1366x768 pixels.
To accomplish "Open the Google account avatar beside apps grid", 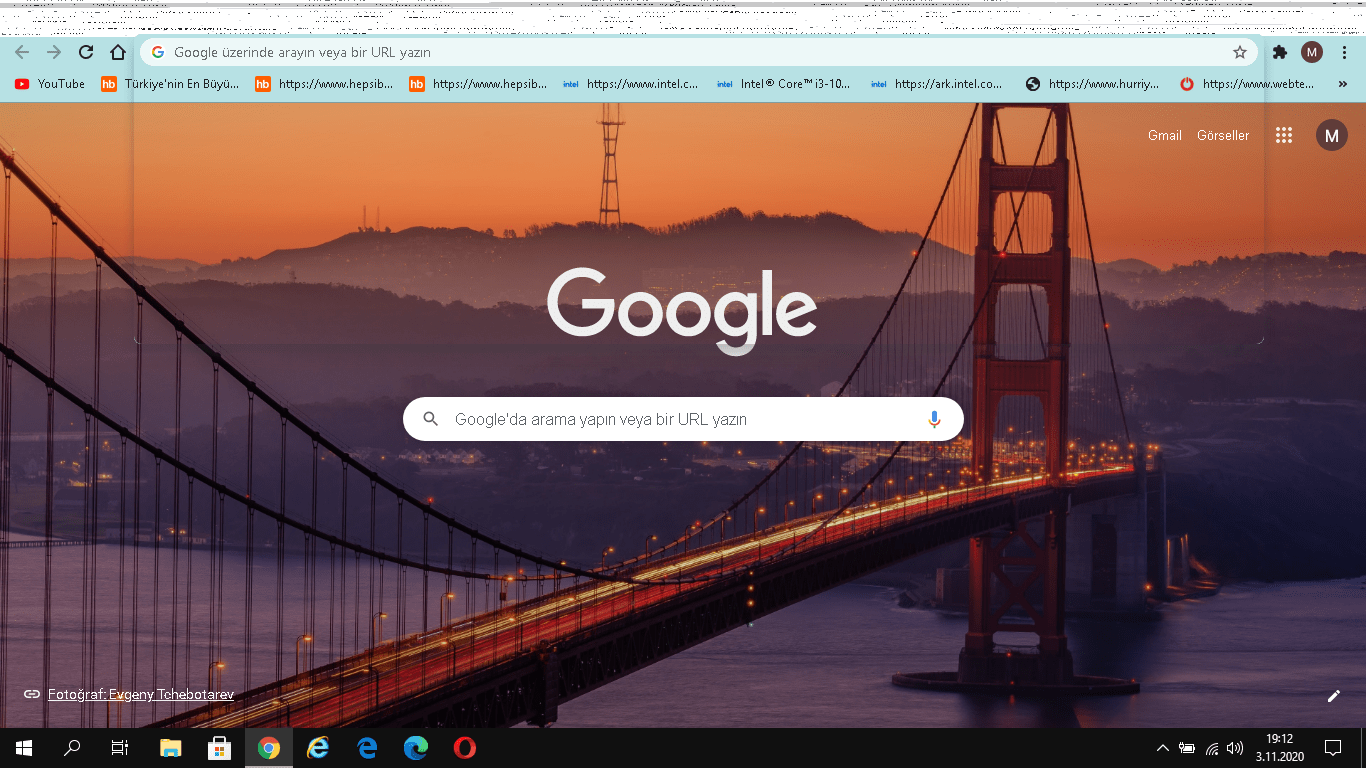I will click(1332, 135).
